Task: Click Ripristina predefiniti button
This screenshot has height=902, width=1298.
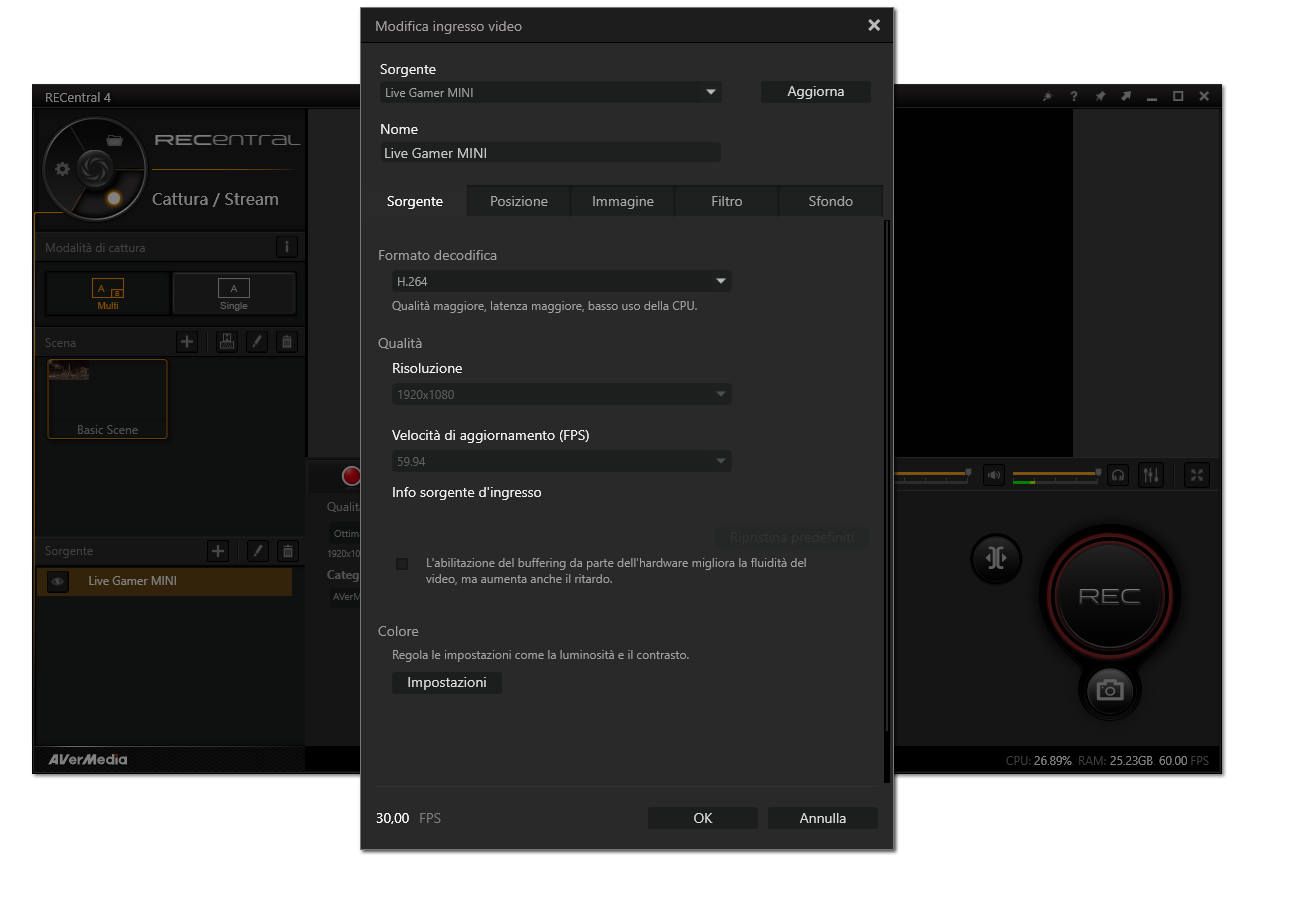Action: point(791,538)
